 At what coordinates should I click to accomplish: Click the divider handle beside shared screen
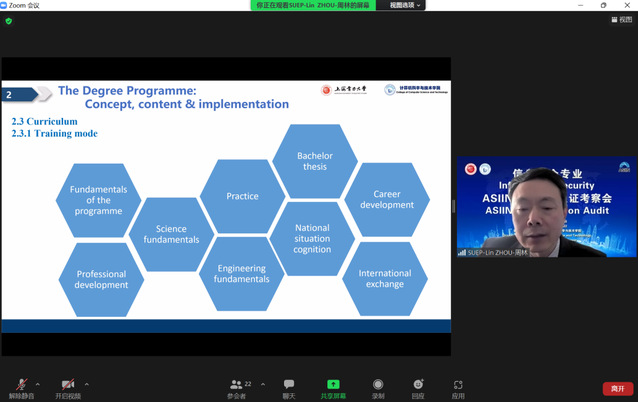point(453,207)
